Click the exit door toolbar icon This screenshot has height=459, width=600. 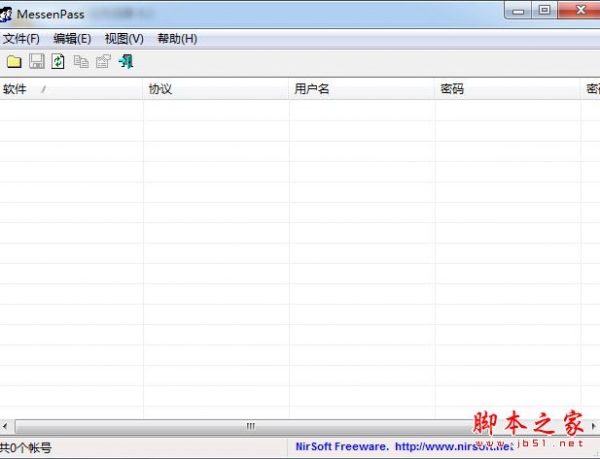pos(126,62)
